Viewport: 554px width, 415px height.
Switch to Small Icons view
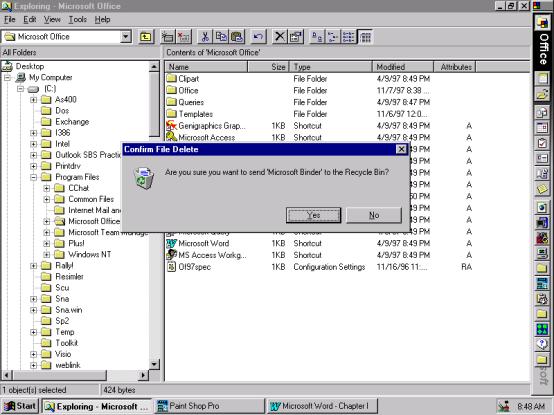point(333,37)
